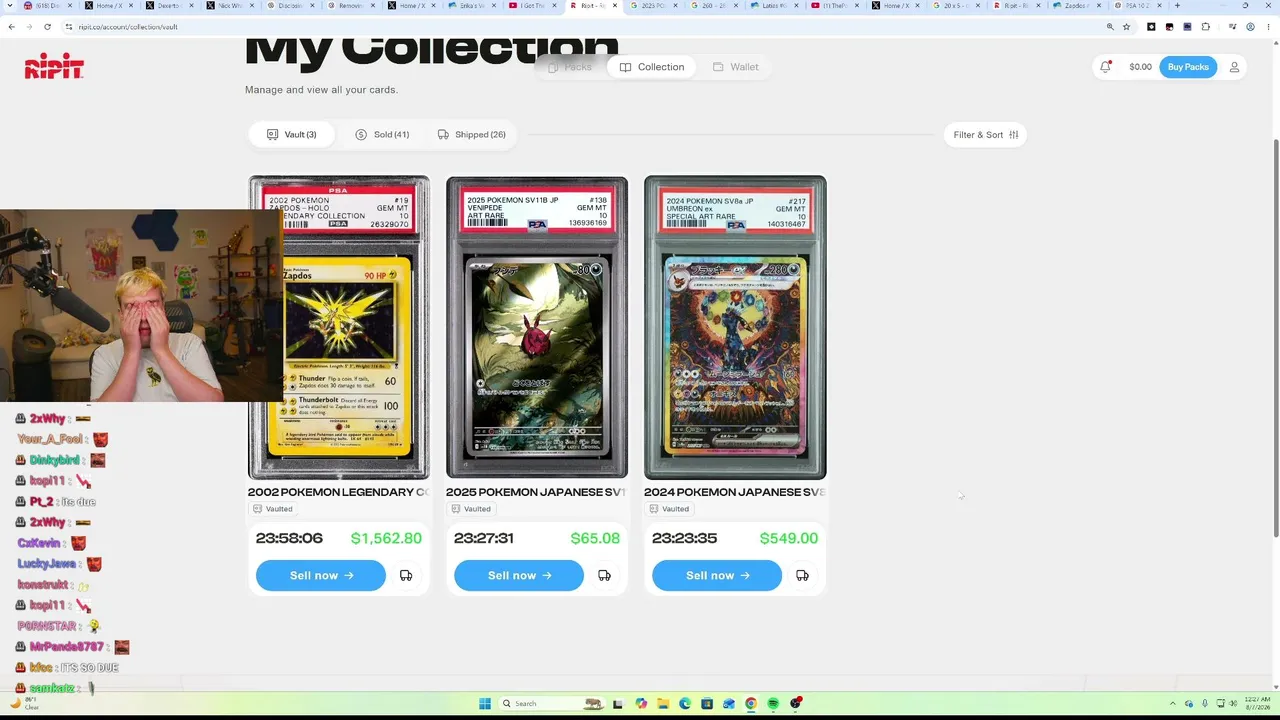Open the Windows Start menu

click(x=485, y=703)
